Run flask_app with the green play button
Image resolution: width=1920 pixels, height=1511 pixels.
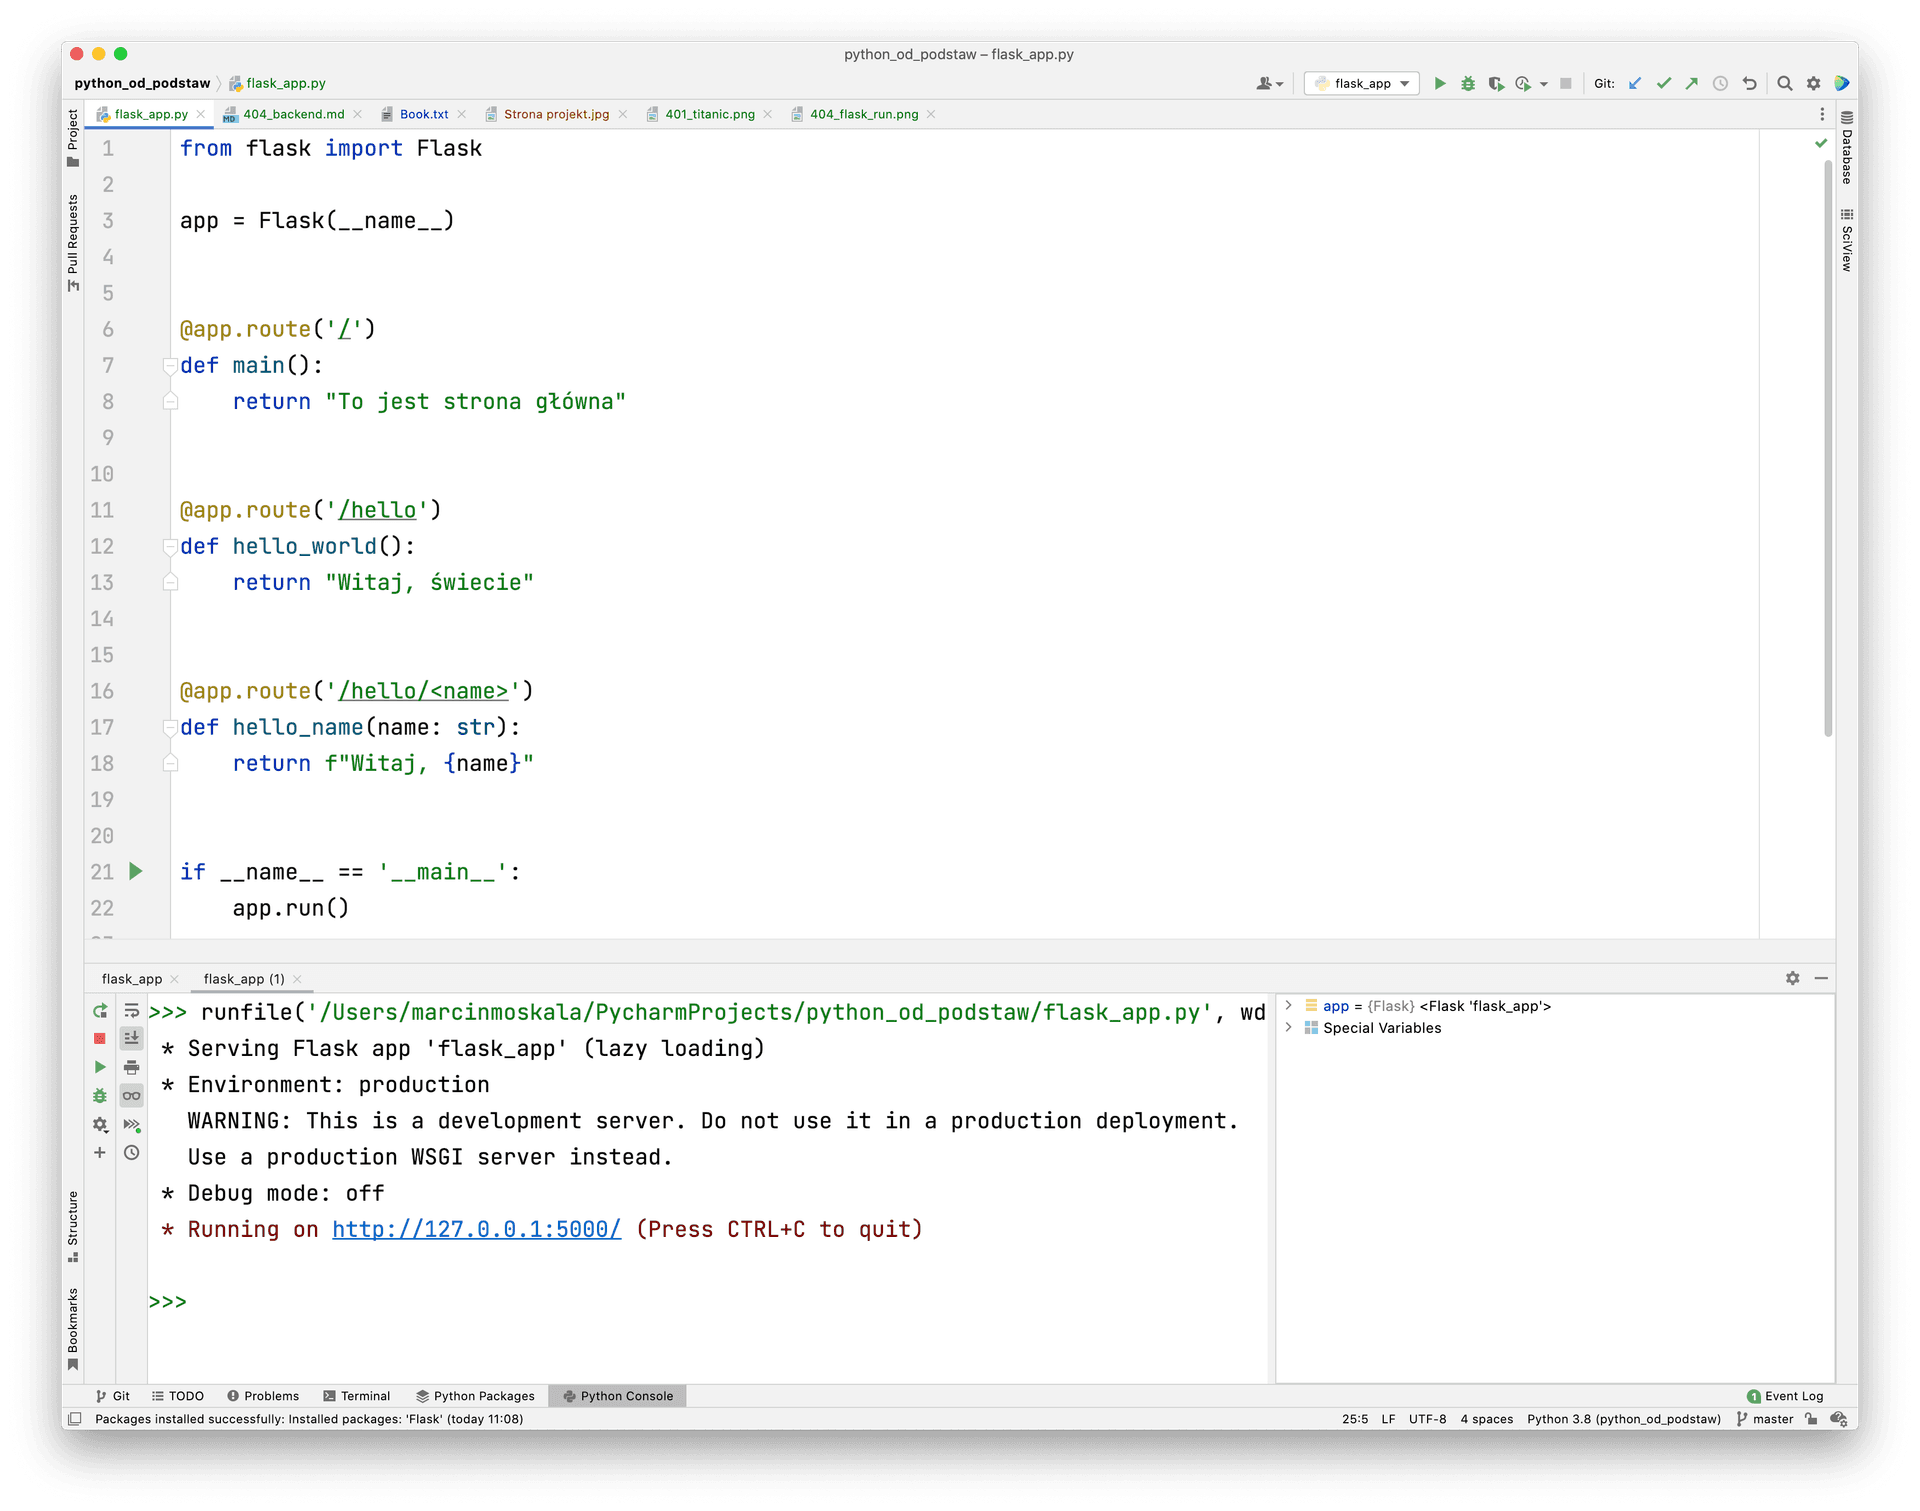pos(1440,84)
